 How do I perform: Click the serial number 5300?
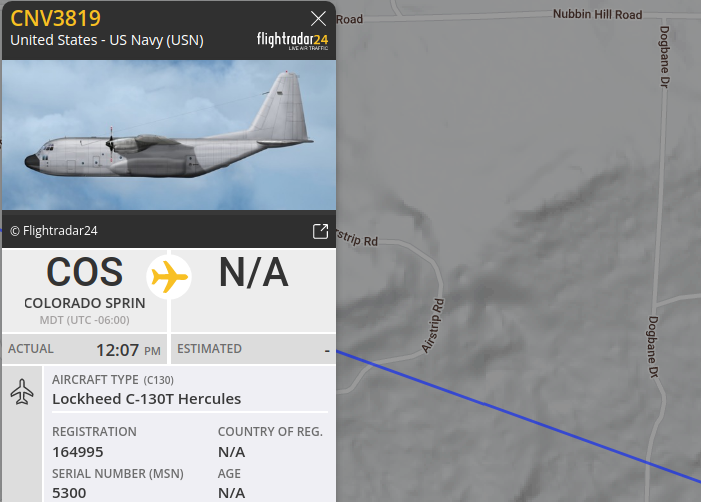click(69, 493)
